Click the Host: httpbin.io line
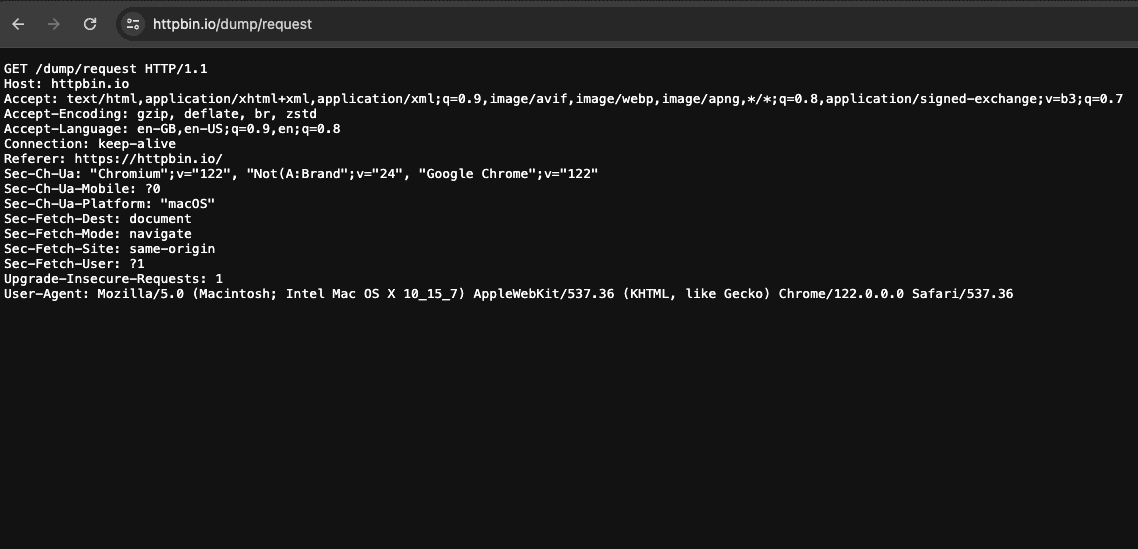 [67, 84]
